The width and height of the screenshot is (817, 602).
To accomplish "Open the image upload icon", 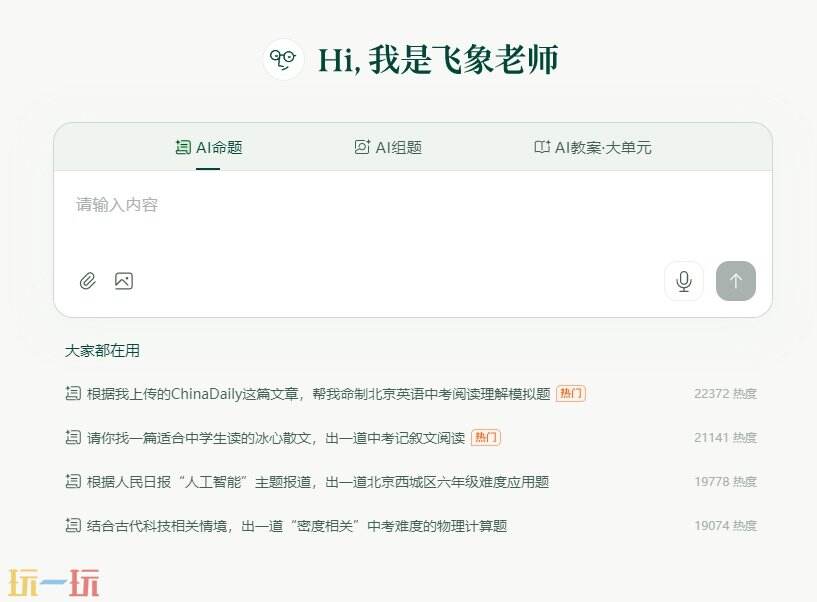I will pos(124,281).
